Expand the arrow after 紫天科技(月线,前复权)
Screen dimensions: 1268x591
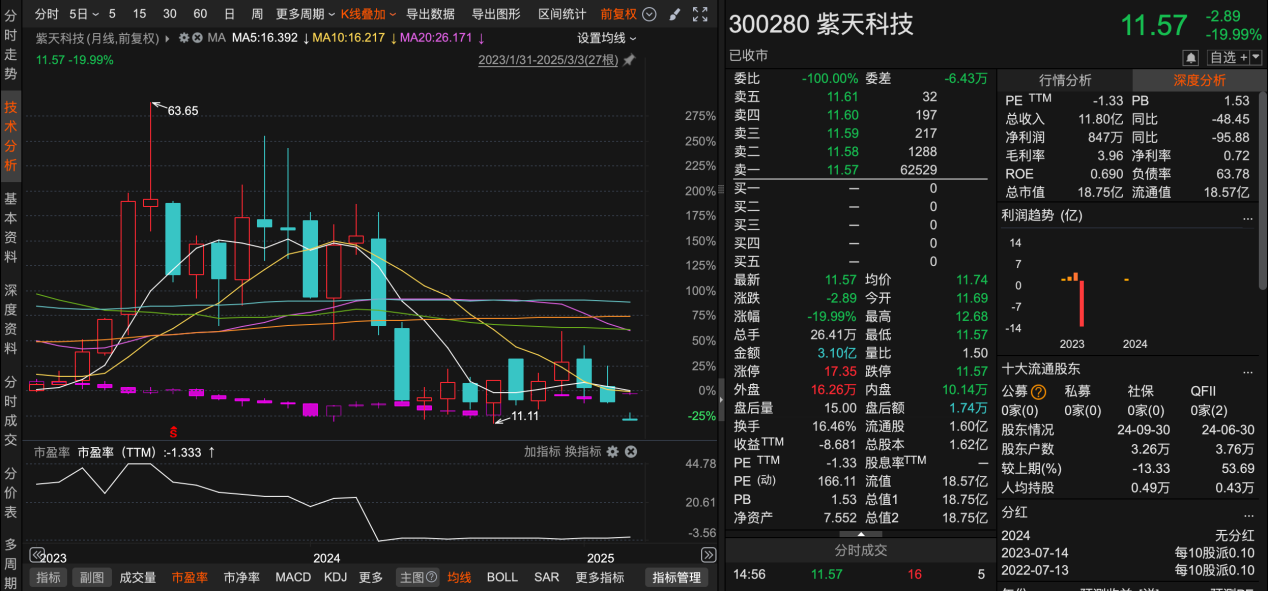(x=167, y=38)
